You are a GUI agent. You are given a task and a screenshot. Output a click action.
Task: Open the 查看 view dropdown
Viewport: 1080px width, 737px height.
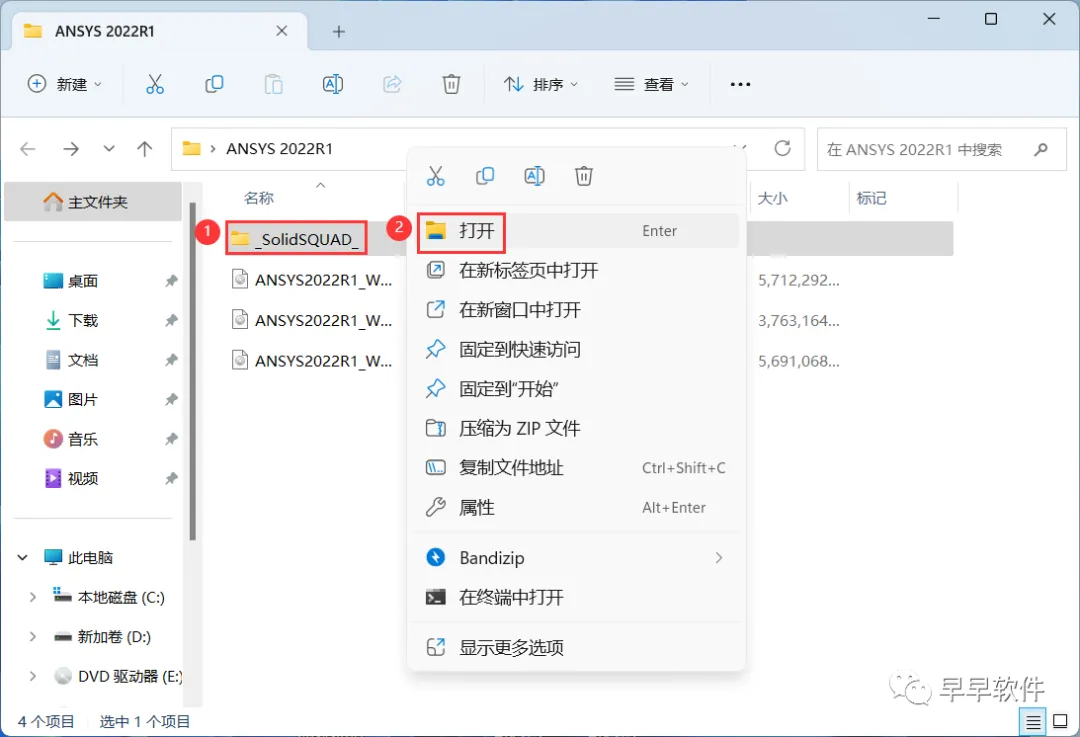pyautogui.click(x=652, y=84)
